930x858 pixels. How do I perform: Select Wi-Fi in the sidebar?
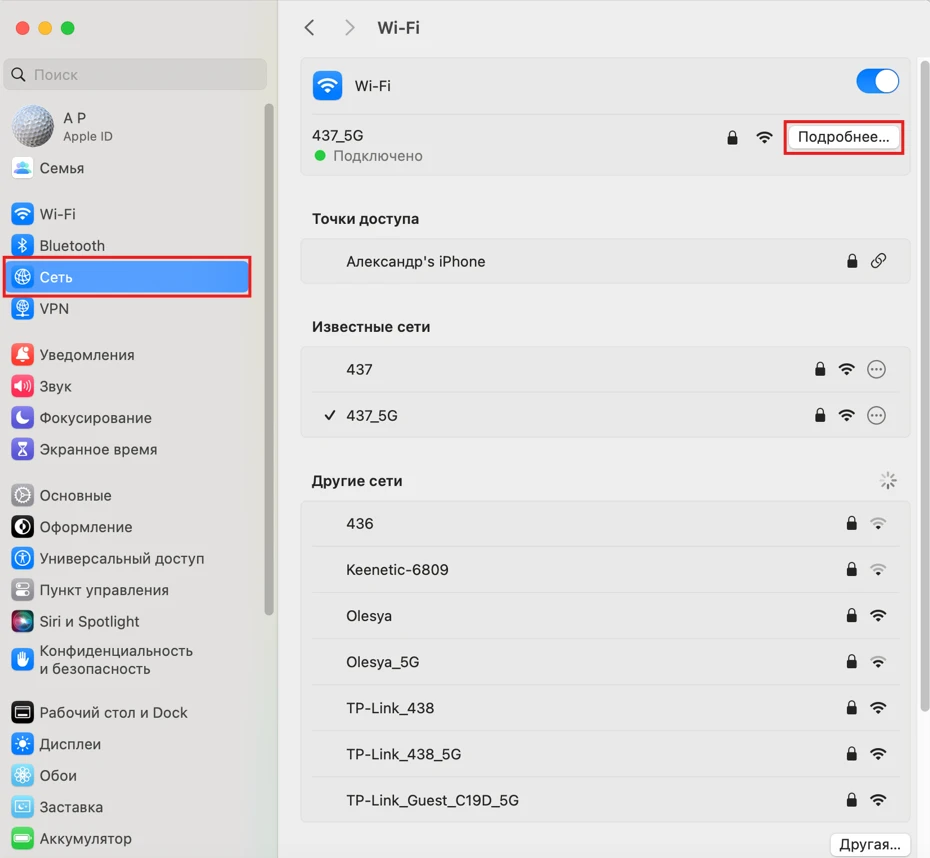pyautogui.click(x=128, y=213)
